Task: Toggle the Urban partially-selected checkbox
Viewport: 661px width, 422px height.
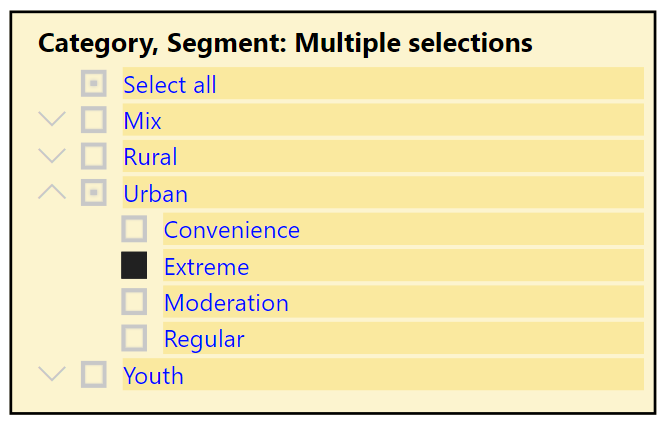Action: coord(94,193)
